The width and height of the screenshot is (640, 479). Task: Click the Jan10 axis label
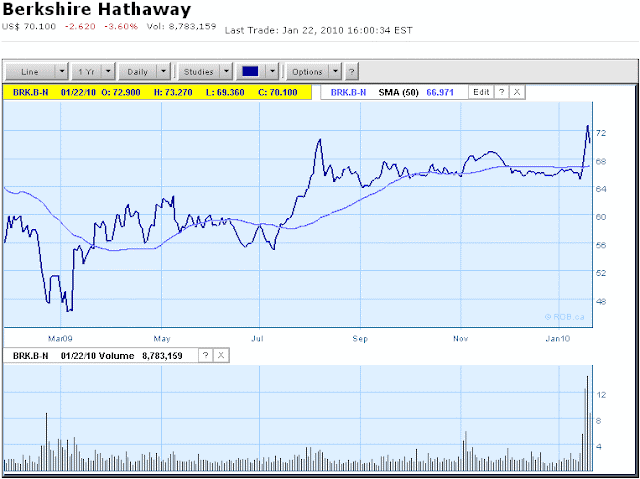coord(558,339)
